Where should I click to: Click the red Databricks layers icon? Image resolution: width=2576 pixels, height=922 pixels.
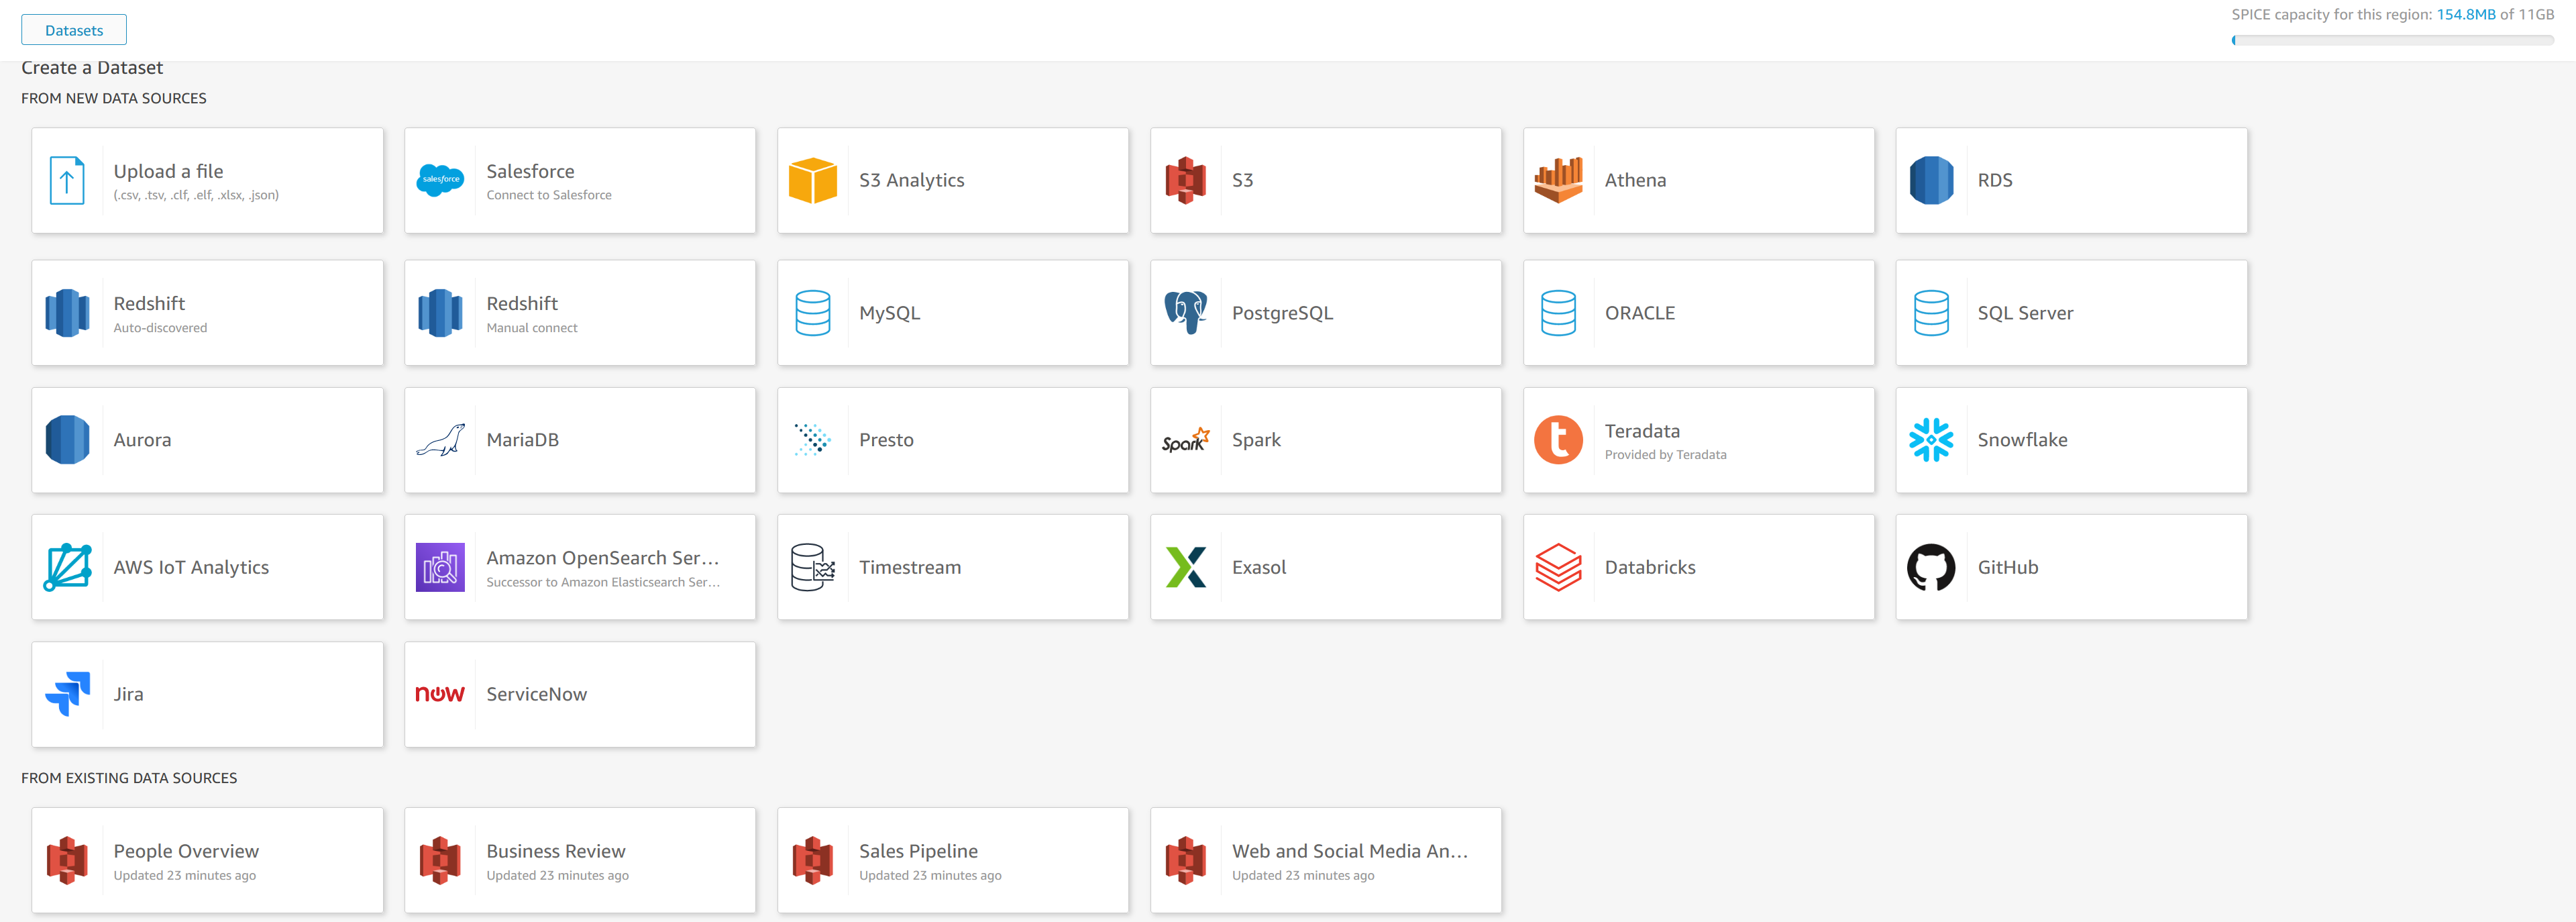pyautogui.click(x=1558, y=567)
